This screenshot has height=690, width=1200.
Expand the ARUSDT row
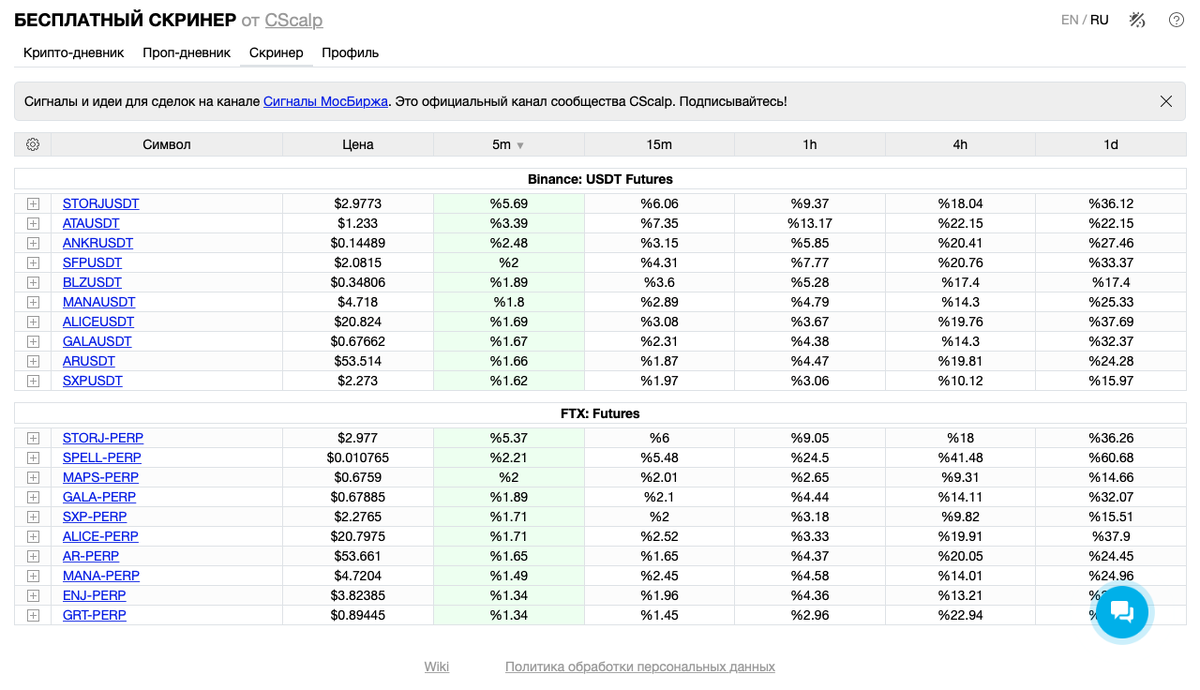pos(33,361)
